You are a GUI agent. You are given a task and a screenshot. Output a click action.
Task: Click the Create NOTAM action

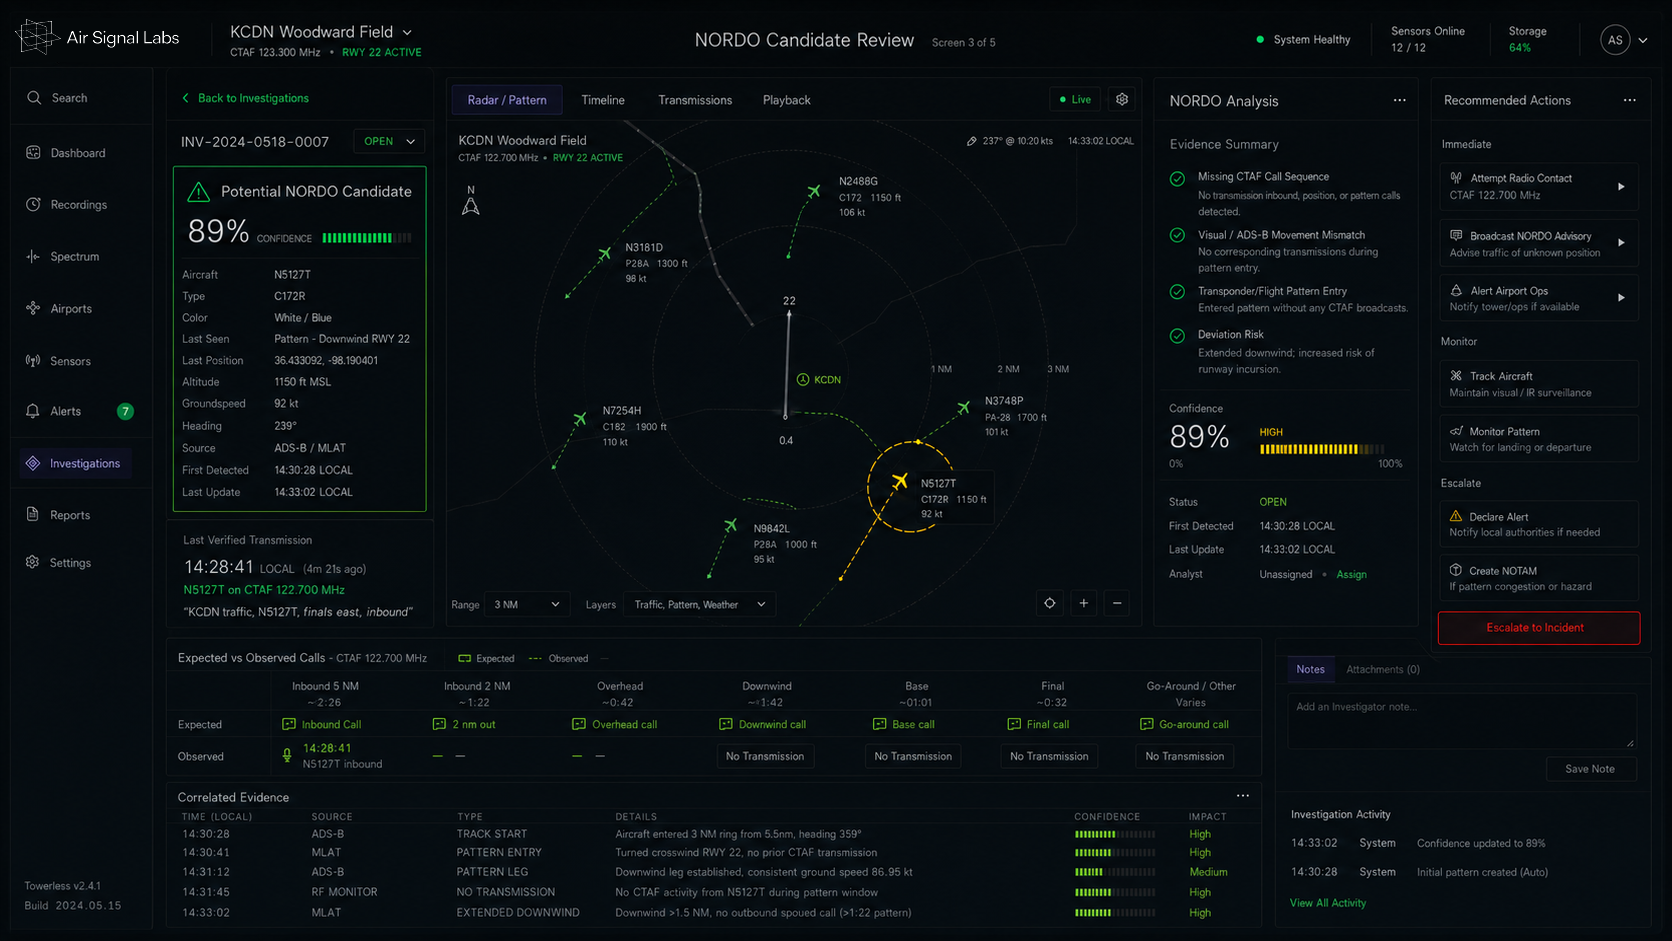pos(1538,578)
